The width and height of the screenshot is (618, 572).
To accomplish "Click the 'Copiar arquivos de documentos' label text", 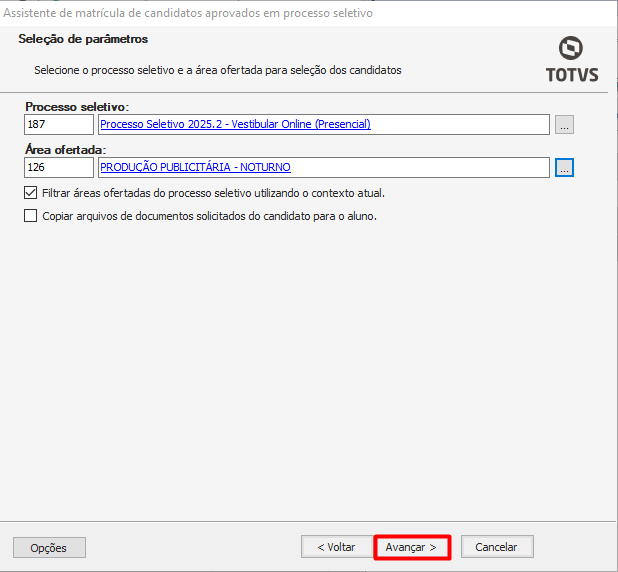I will [x=209, y=216].
